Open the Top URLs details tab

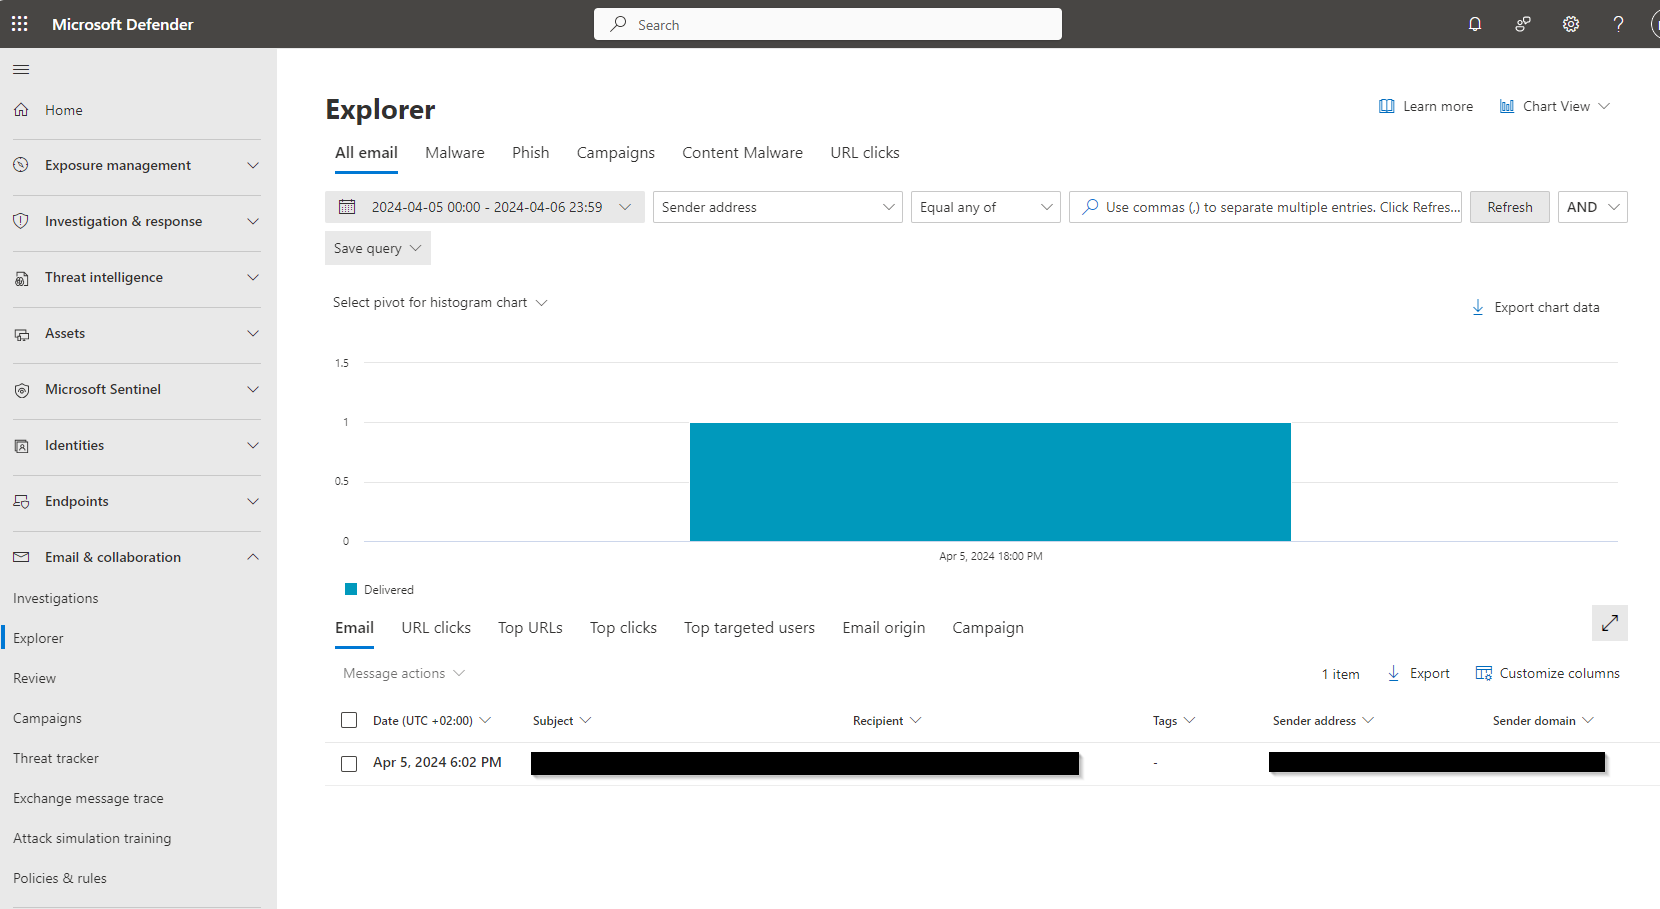[531, 628]
